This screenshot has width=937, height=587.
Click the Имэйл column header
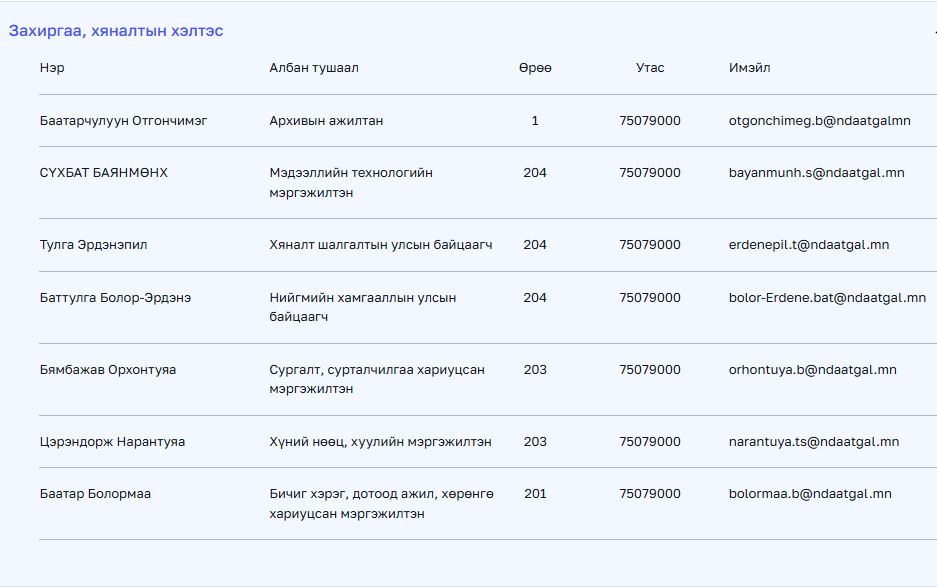[x=750, y=68]
